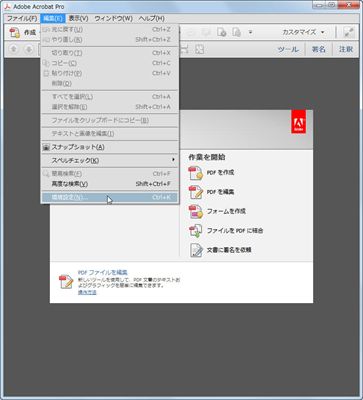Click the next page down-arrow icon
The height and width of the screenshot is (400, 363).
29,49
